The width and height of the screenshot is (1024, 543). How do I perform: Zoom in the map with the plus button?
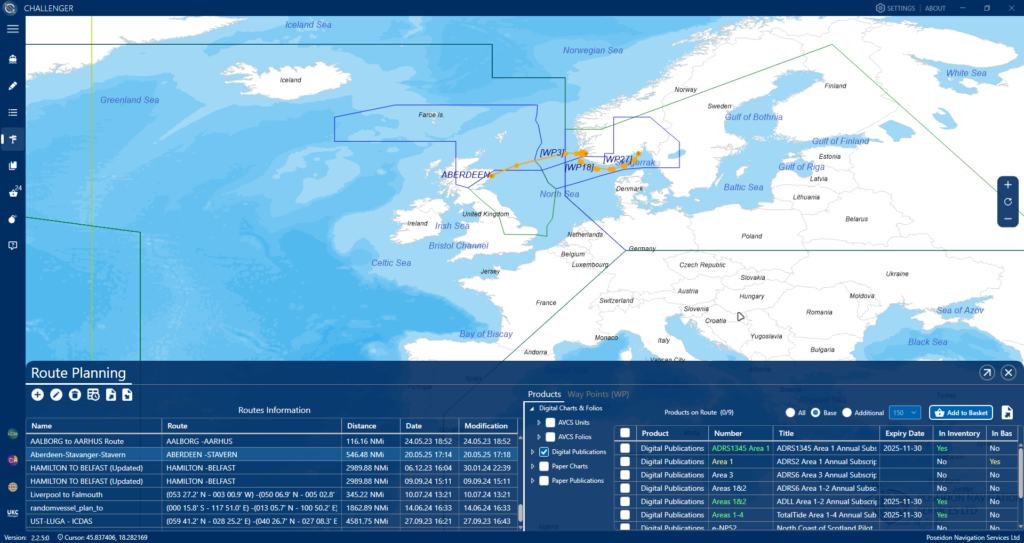tap(1008, 185)
